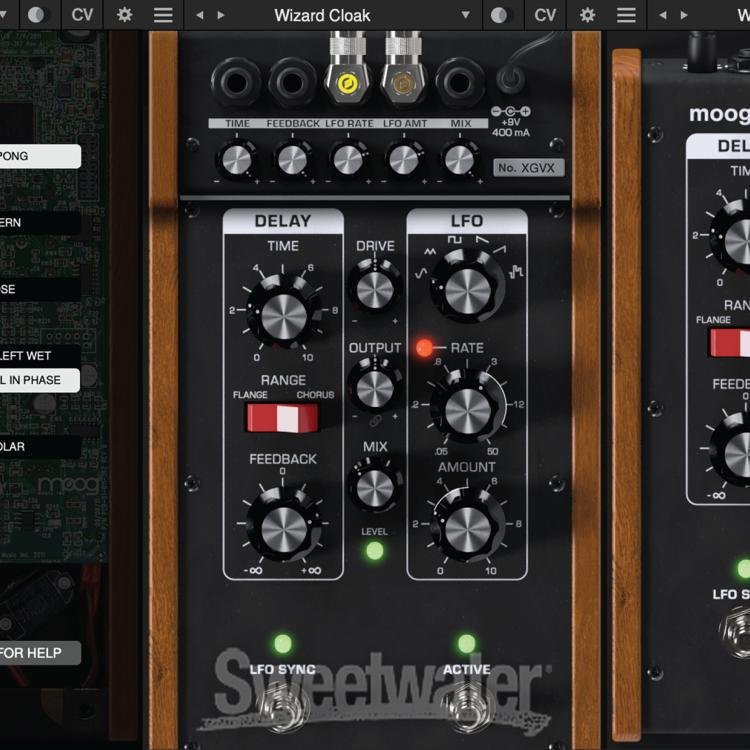Click the FOR HELP button in left panel
Screen dimensions: 750x750
(40, 653)
